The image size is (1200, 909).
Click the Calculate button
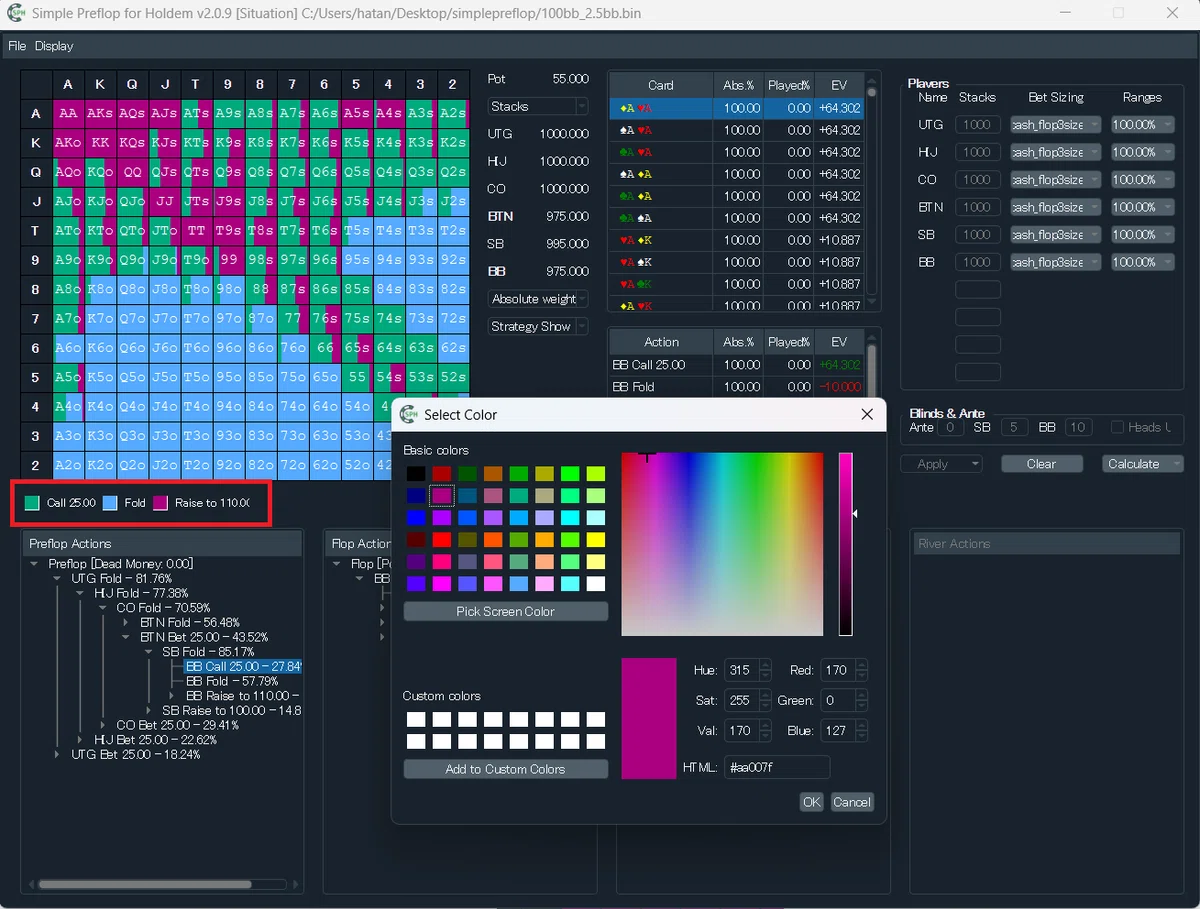click(1141, 464)
